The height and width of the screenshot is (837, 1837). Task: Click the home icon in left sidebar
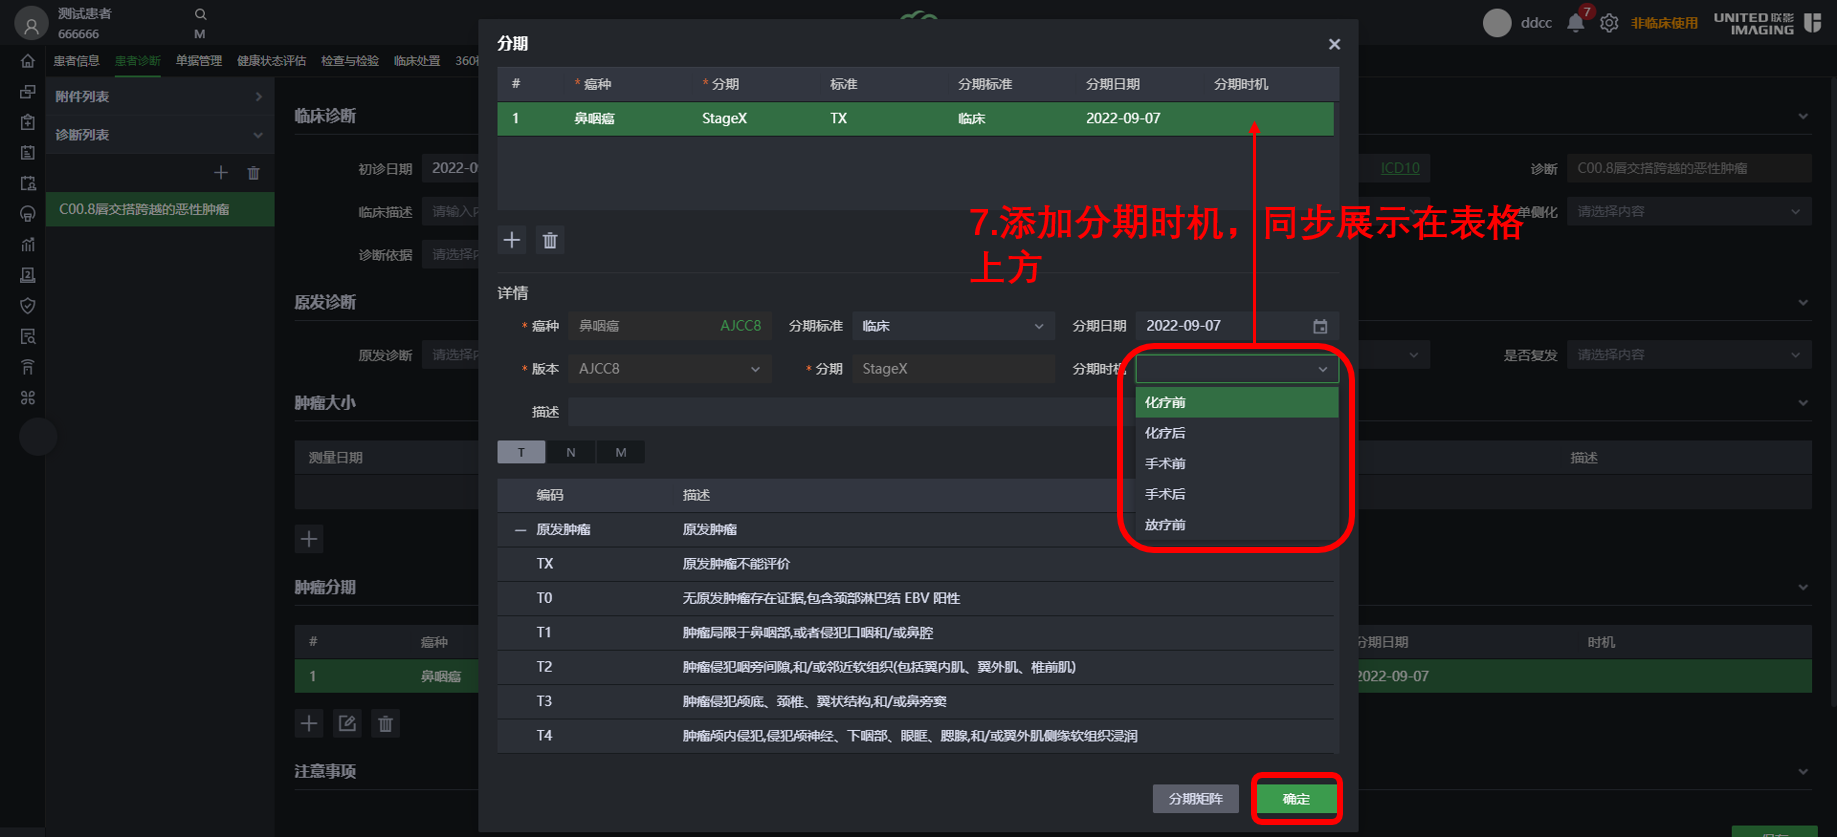[x=28, y=61]
